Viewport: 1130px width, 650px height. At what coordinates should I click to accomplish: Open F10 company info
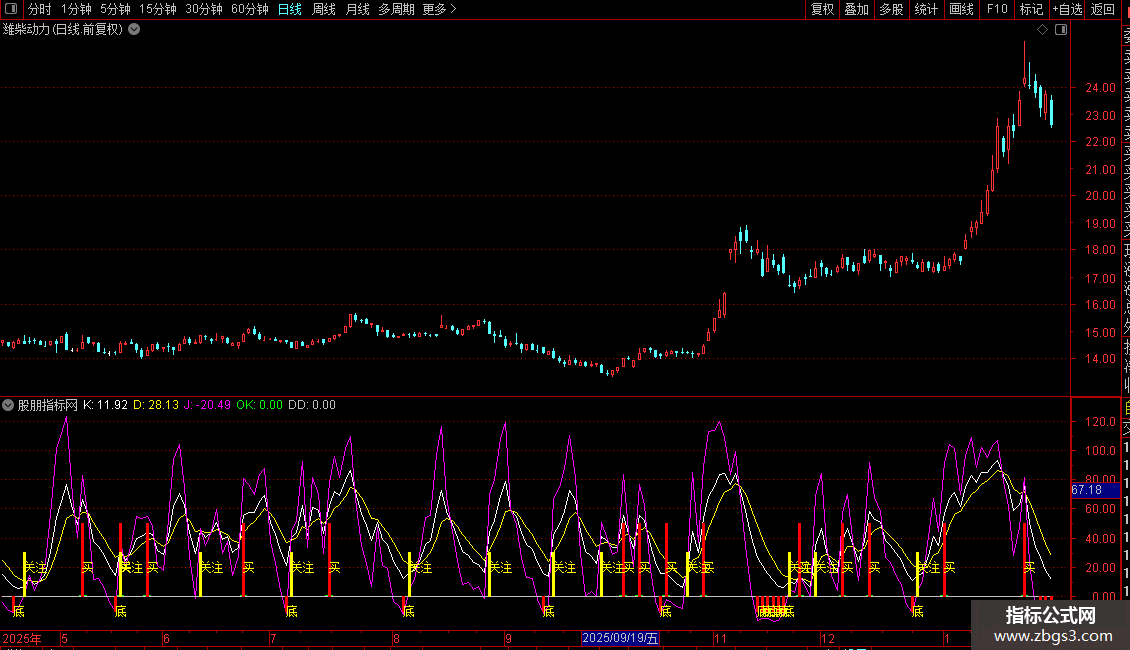pyautogui.click(x=997, y=9)
